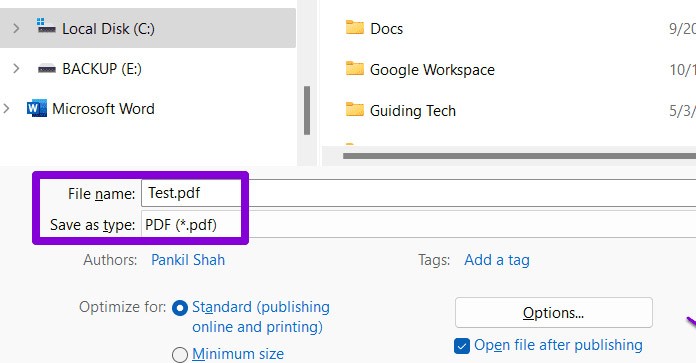
Task: Select the Google Workspace folder icon
Action: tap(355, 68)
